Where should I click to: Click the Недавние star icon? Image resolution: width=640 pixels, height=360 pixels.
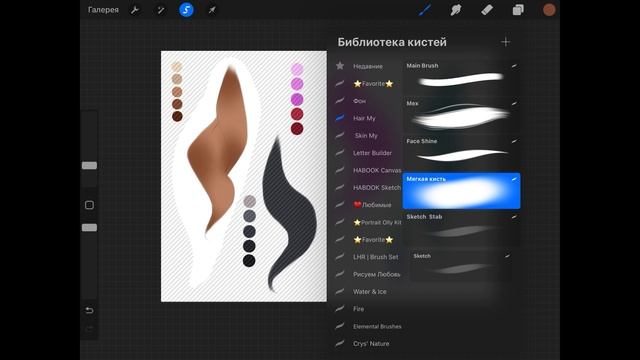[340, 66]
